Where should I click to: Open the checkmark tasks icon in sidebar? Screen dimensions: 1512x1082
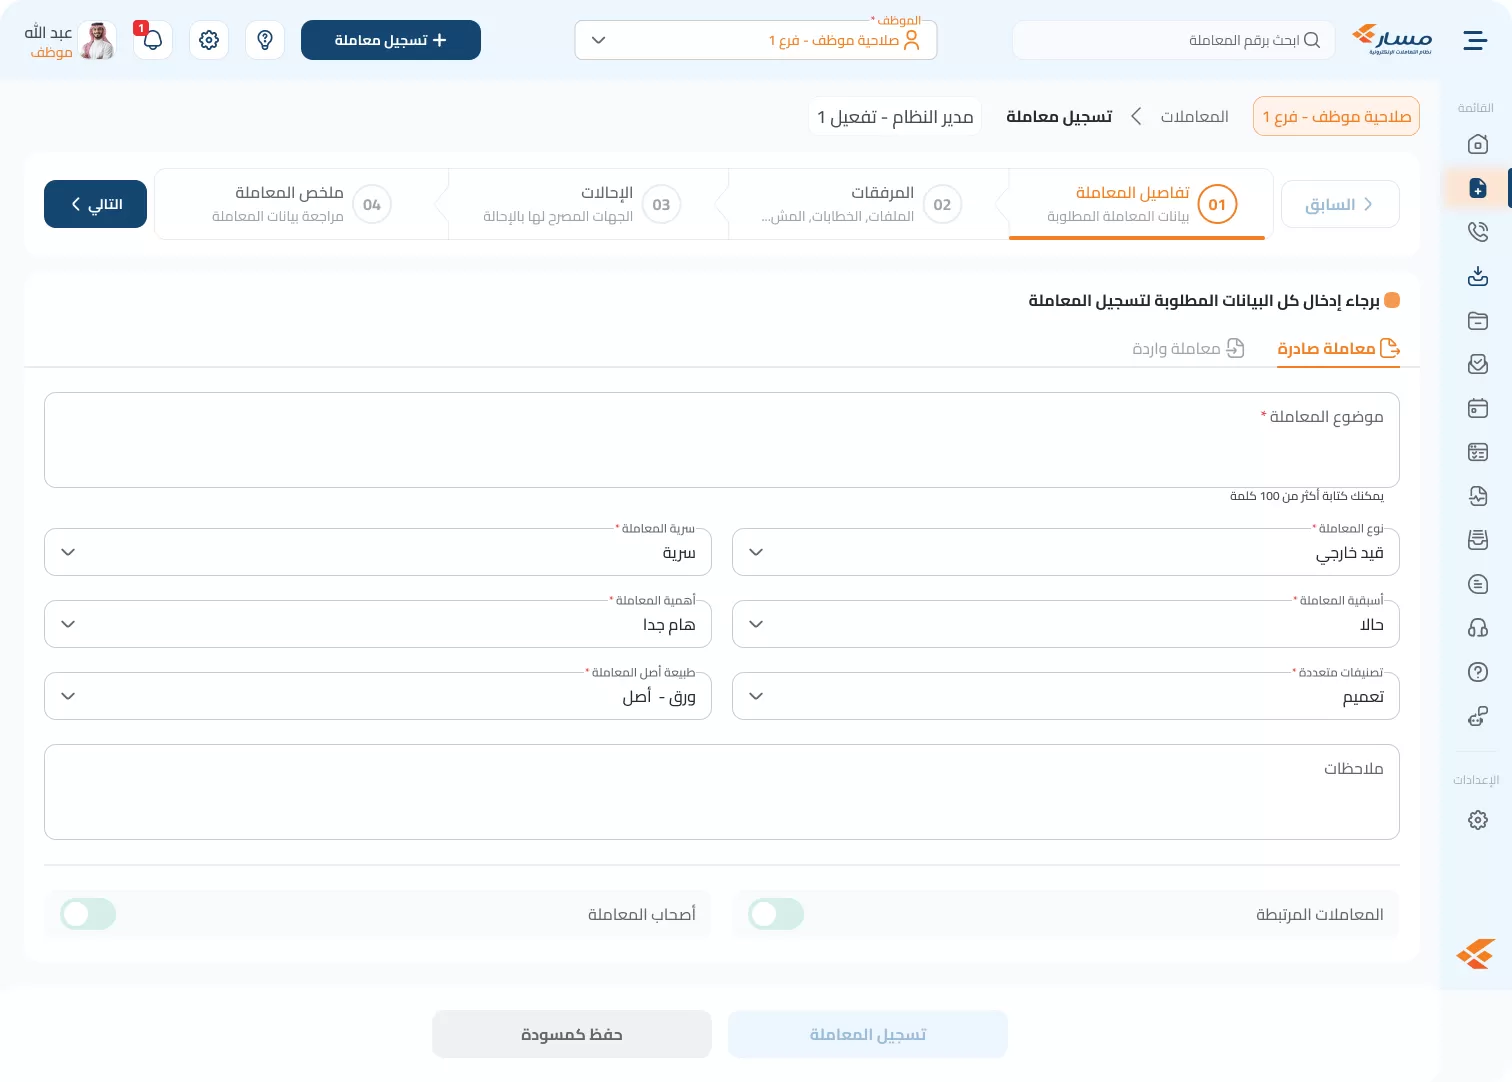(x=1478, y=364)
